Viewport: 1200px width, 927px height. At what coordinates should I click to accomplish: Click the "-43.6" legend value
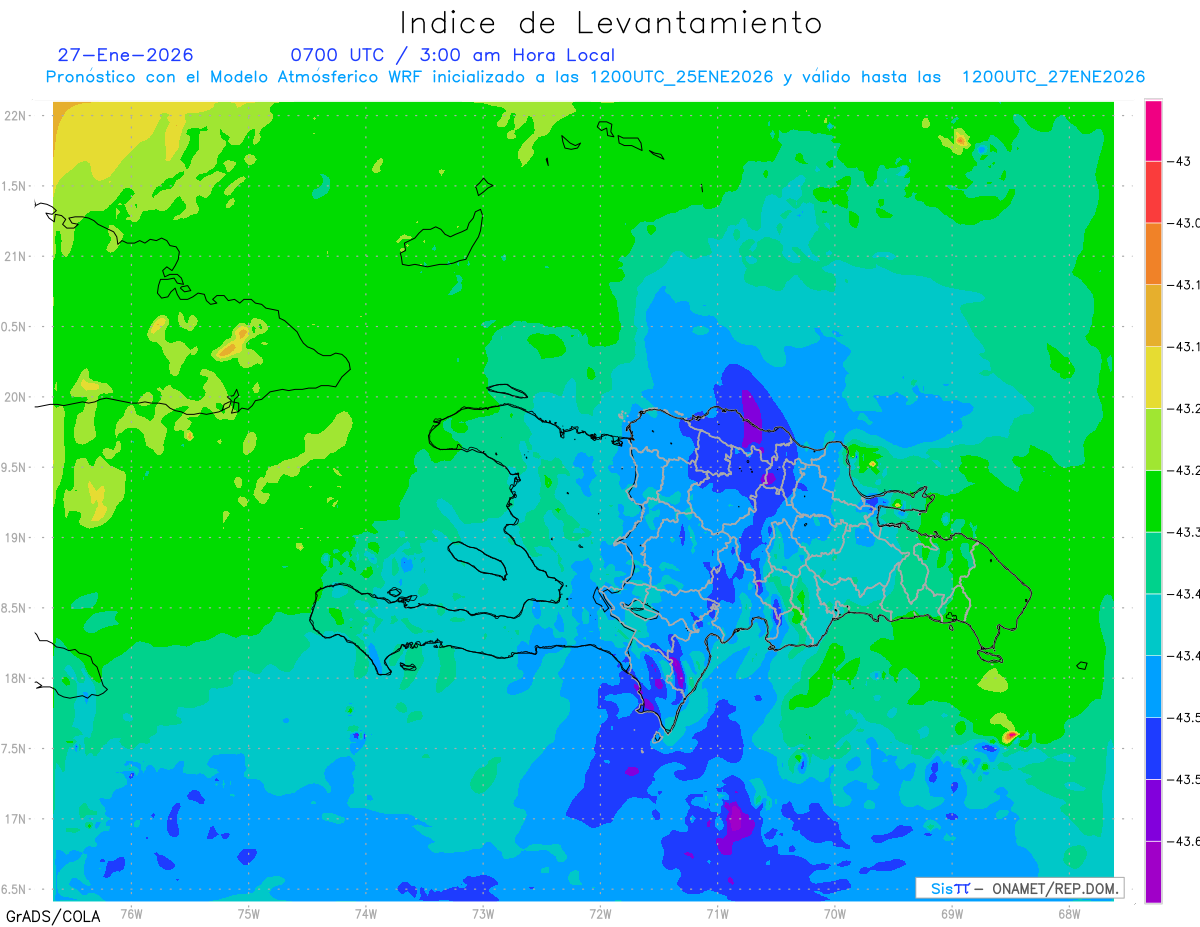tap(1183, 840)
